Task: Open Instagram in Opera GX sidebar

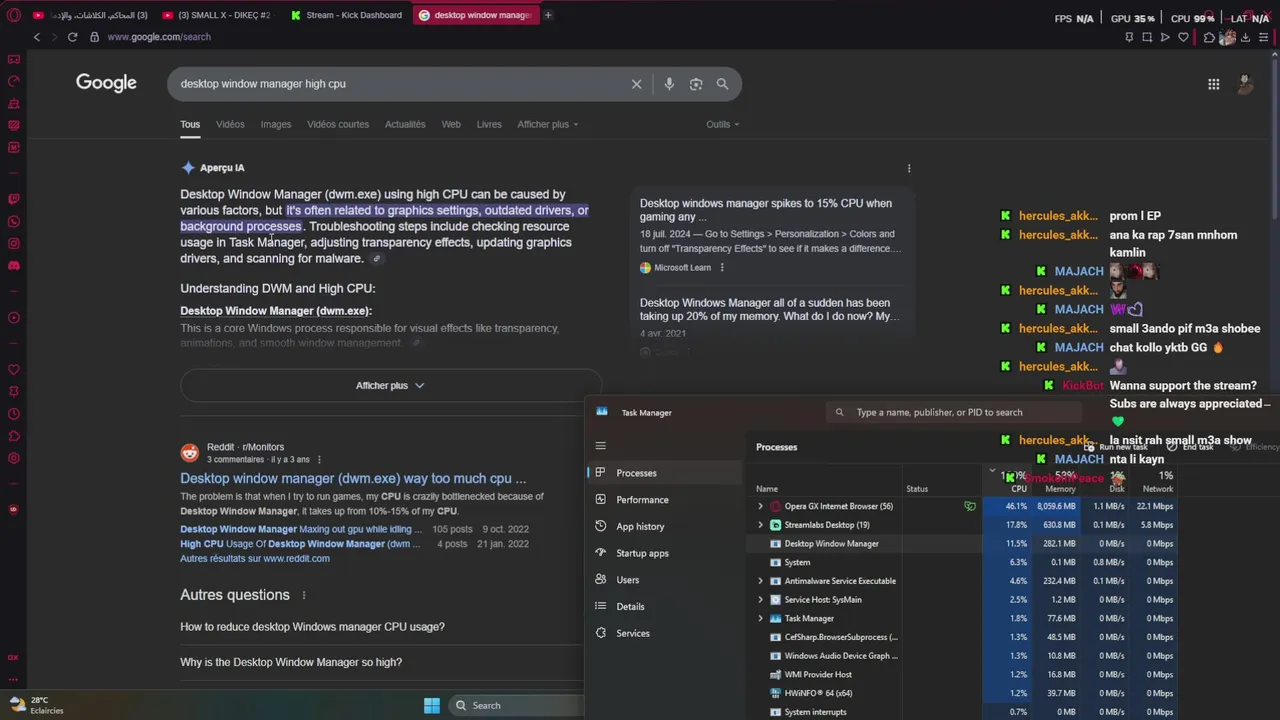Action: [13, 243]
